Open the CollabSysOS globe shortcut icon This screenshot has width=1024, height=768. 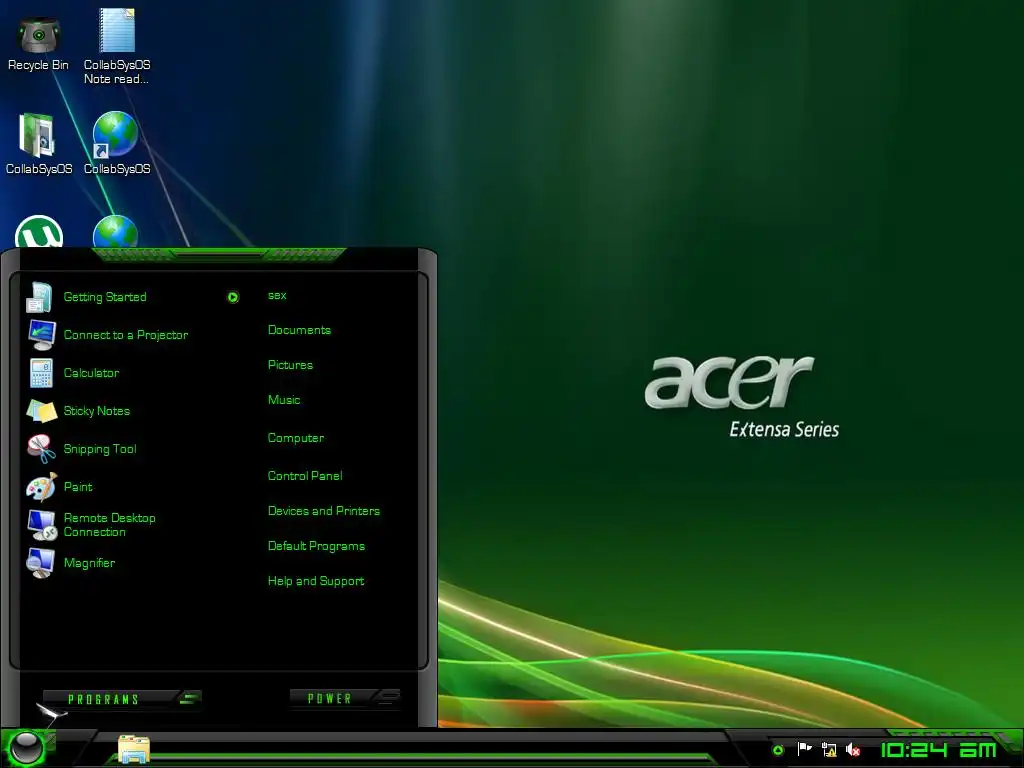117,144
